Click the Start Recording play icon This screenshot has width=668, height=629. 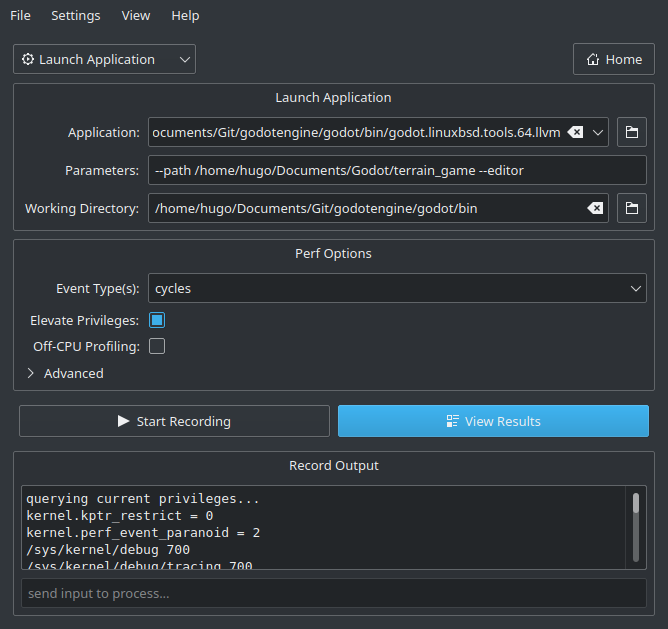[x=123, y=421]
